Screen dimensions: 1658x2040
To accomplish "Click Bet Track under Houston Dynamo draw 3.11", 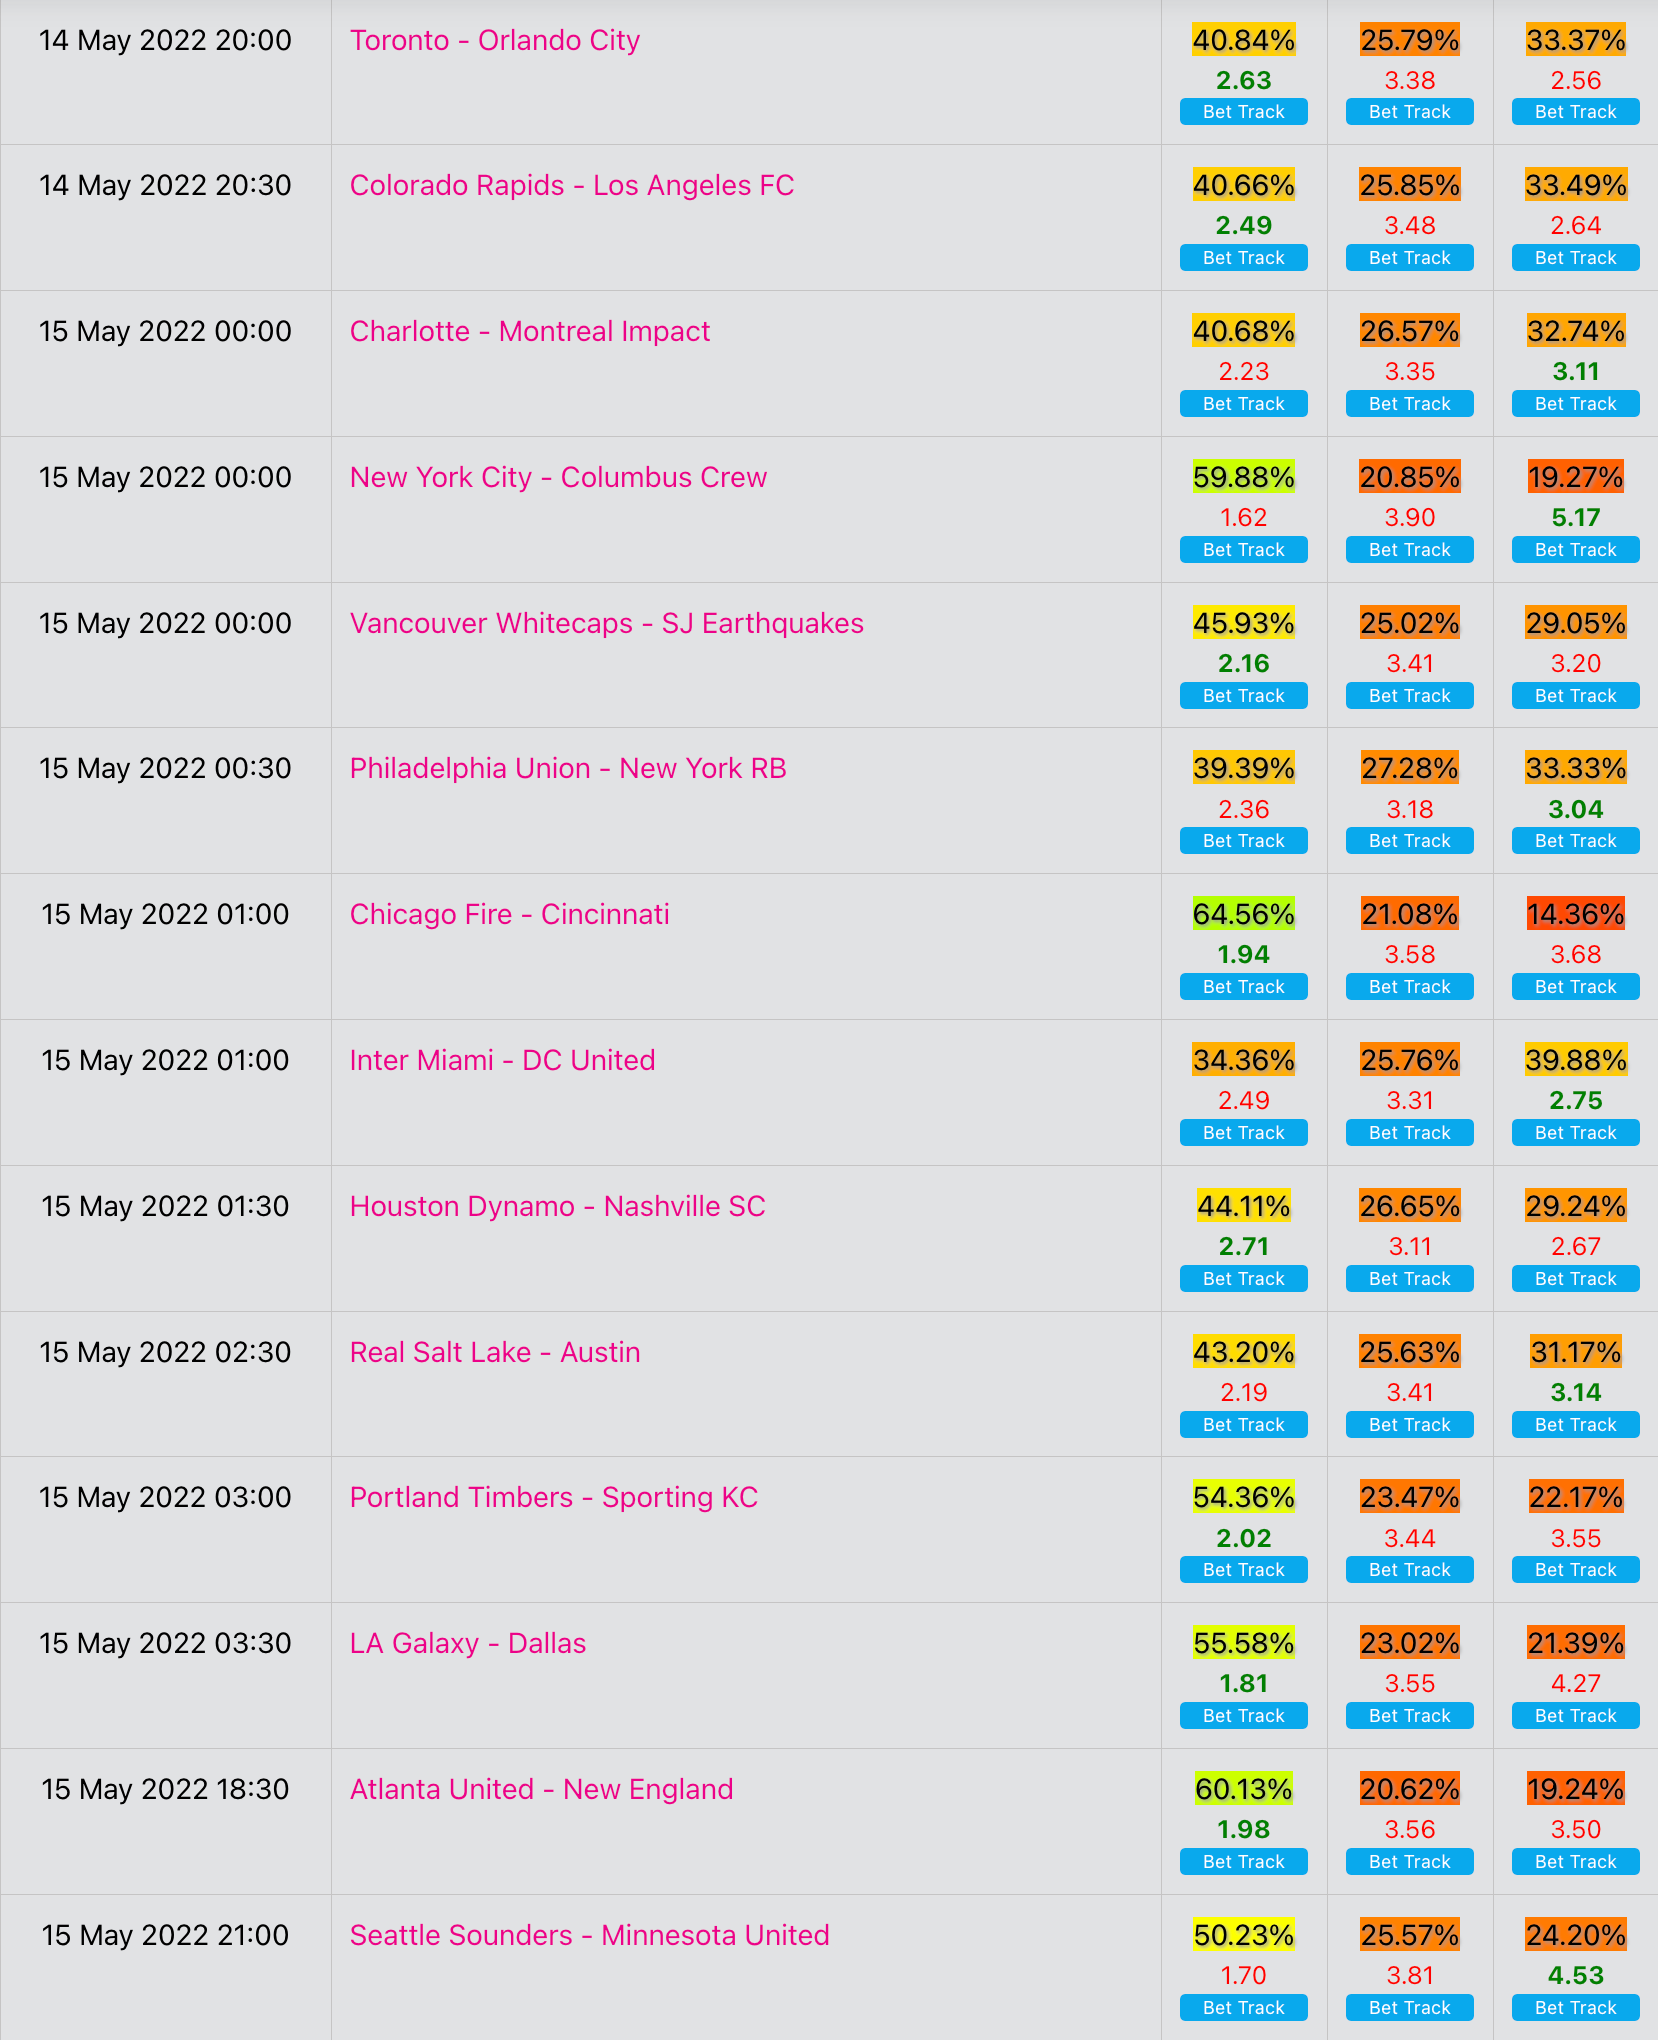I will coord(1409,1279).
